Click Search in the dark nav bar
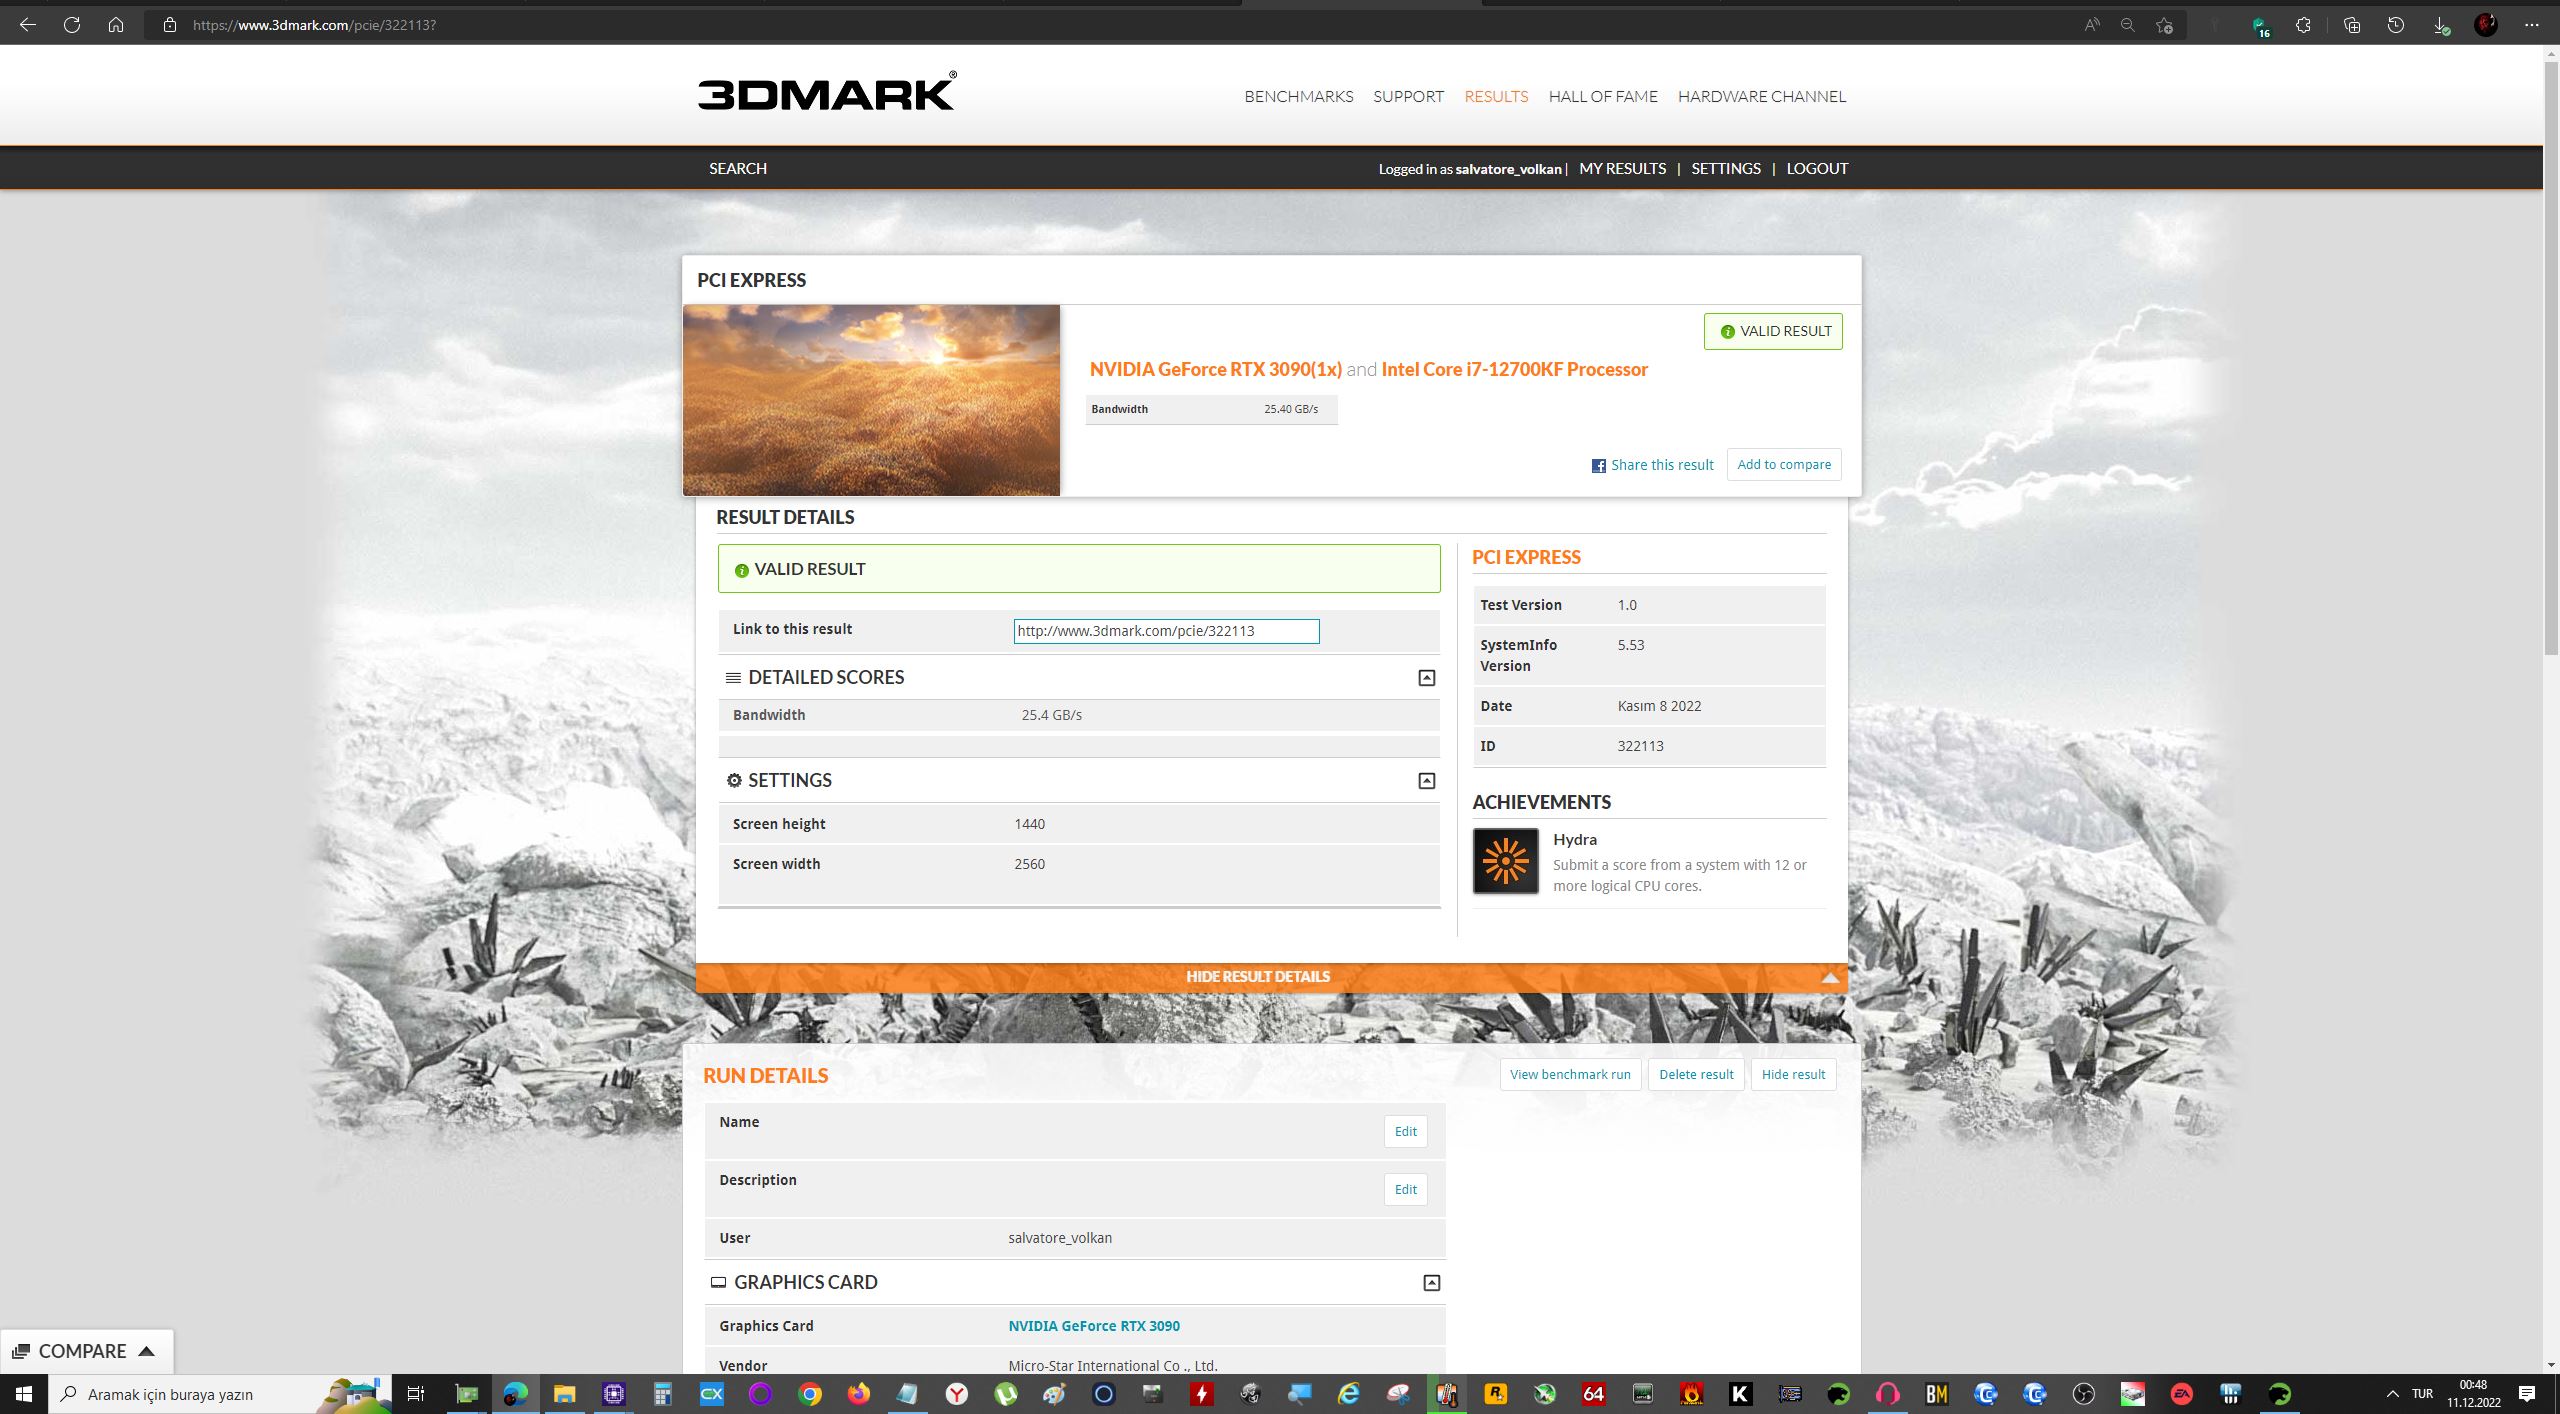This screenshot has width=2560, height=1414. [x=738, y=169]
